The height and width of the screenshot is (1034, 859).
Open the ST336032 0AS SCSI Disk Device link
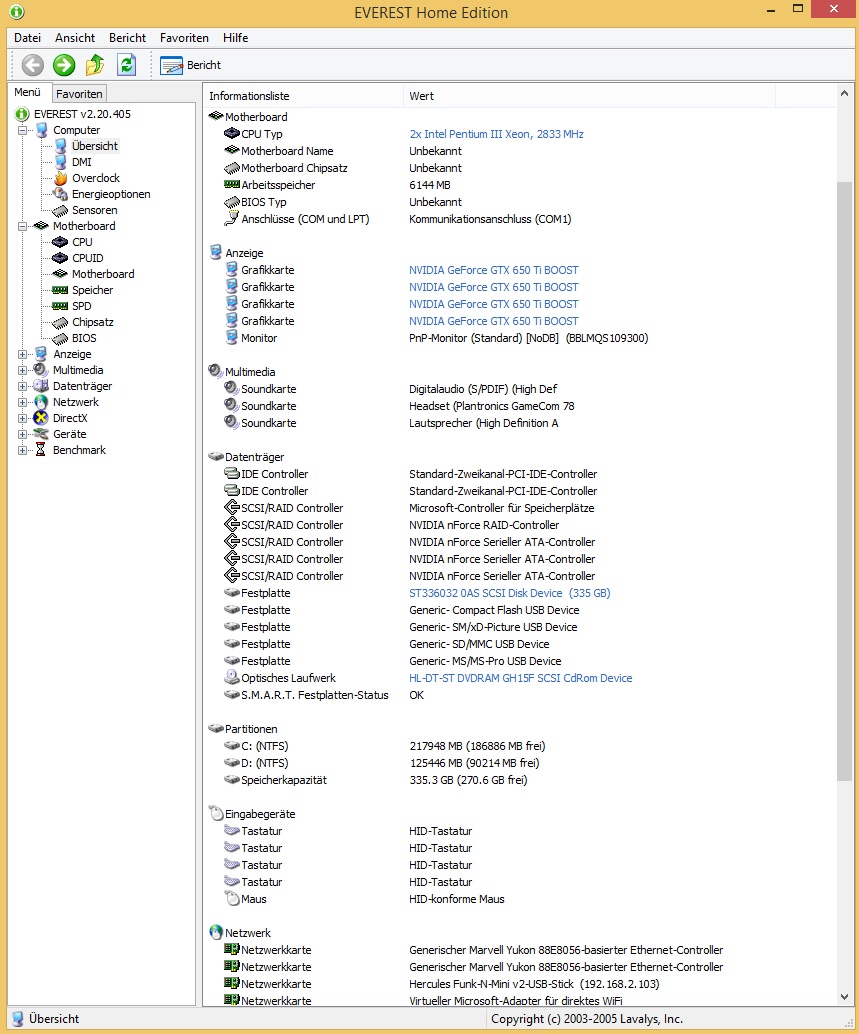pos(510,593)
